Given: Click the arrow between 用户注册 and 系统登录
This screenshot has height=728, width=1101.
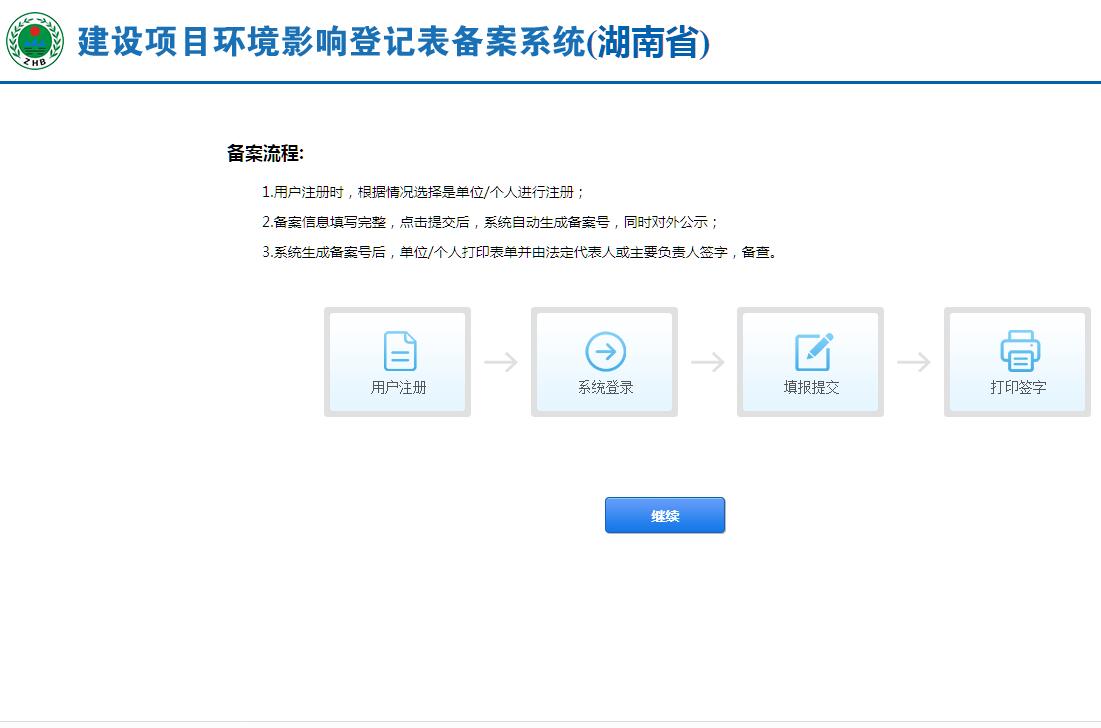Looking at the screenshot, I should point(501,362).
